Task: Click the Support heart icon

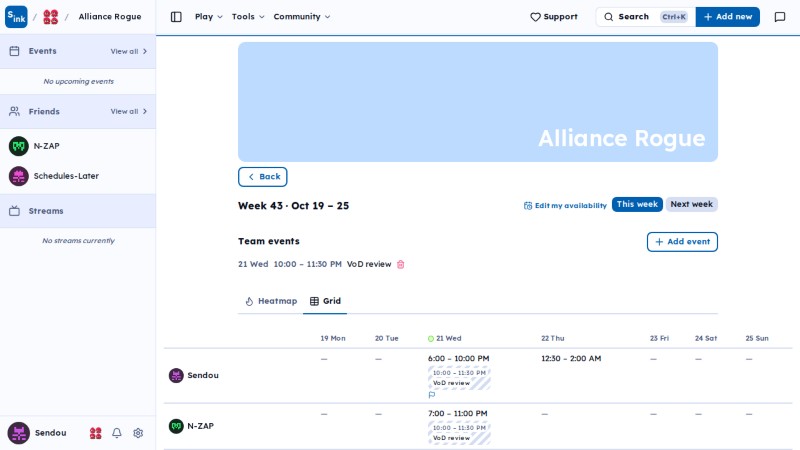Action: [535, 17]
